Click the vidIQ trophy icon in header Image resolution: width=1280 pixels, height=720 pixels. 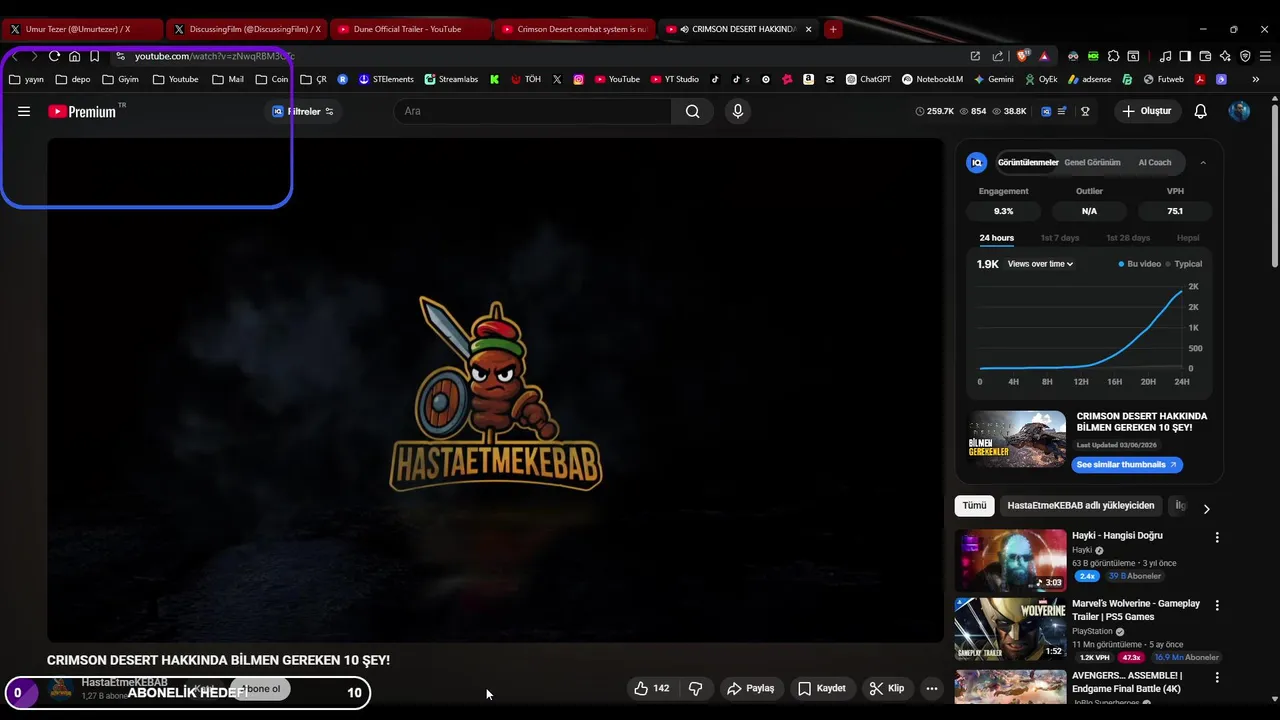[1085, 111]
